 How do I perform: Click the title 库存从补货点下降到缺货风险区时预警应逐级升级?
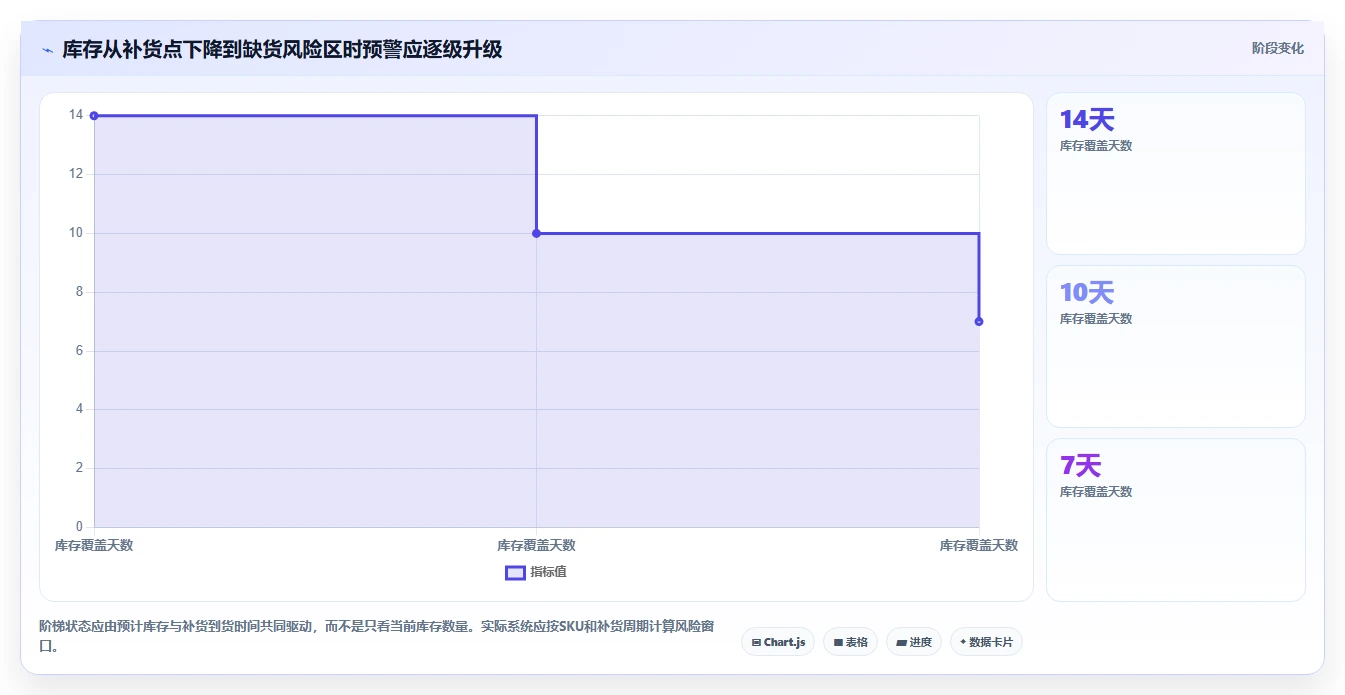(x=282, y=49)
